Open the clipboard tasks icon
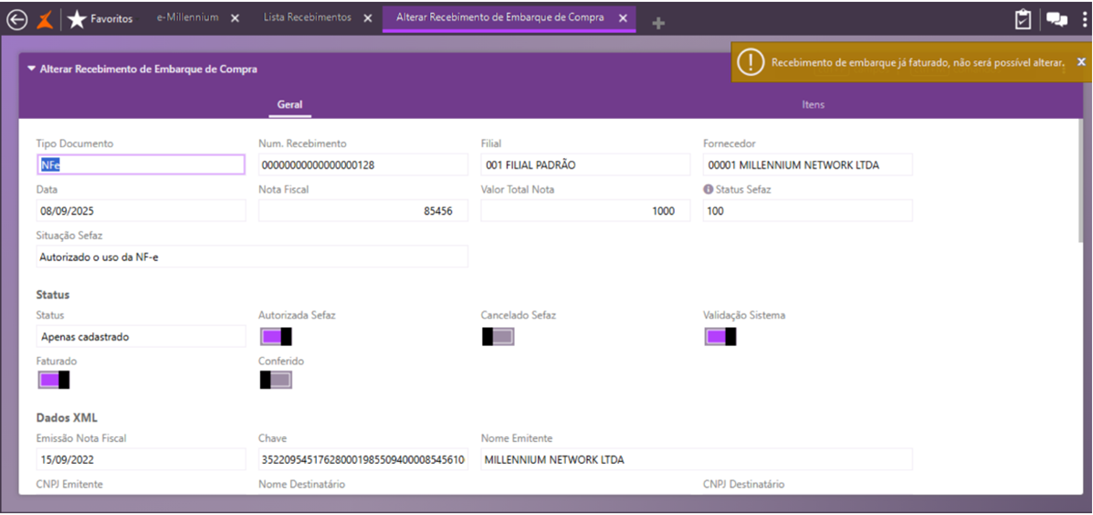Screen dimensions: 1093x515 (1022, 19)
